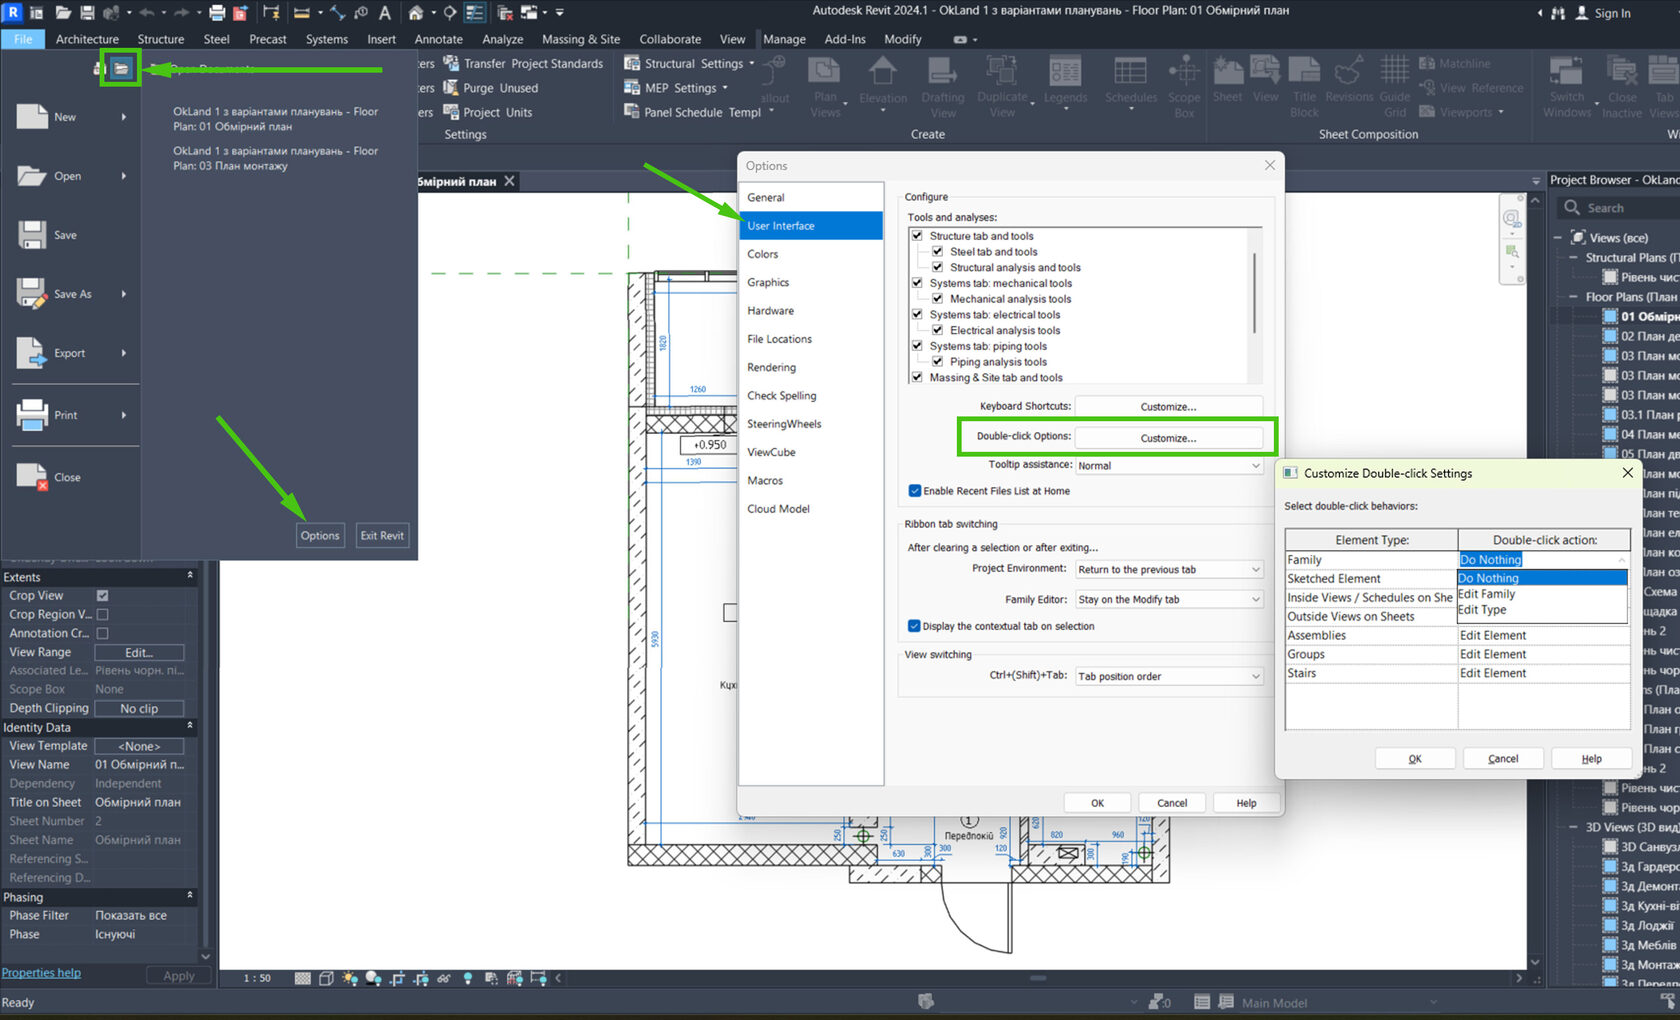
Task: Click the Undo arrow in quick access toolbar
Action: point(147,13)
